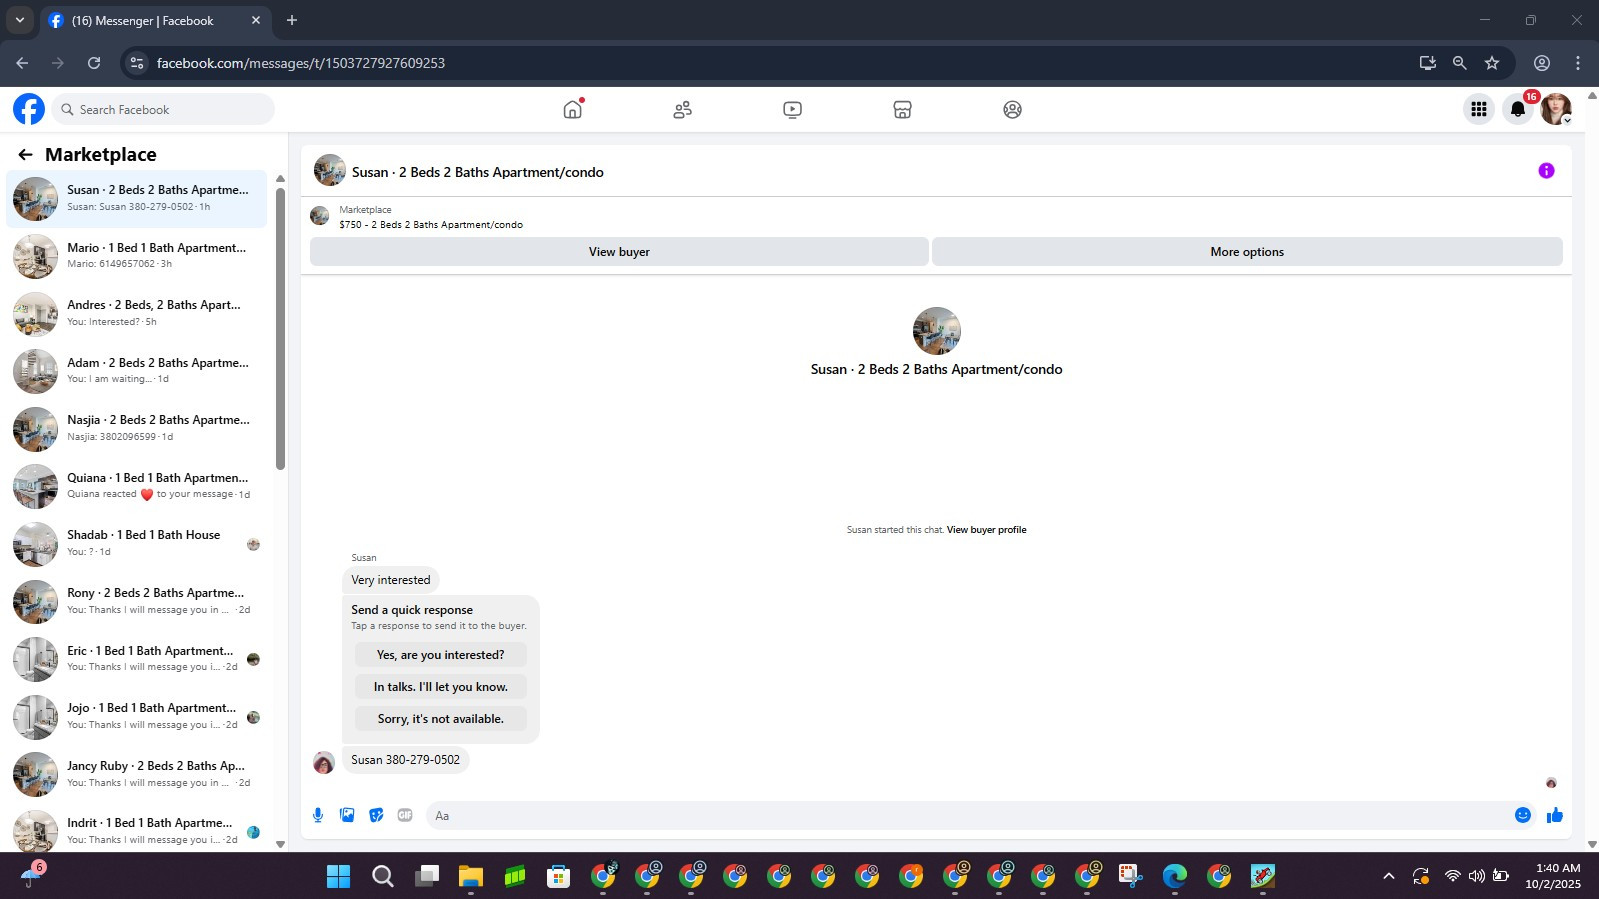Open Indrit's 1 Bed 1 Bath chat
The image size is (1599, 899).
137,831
